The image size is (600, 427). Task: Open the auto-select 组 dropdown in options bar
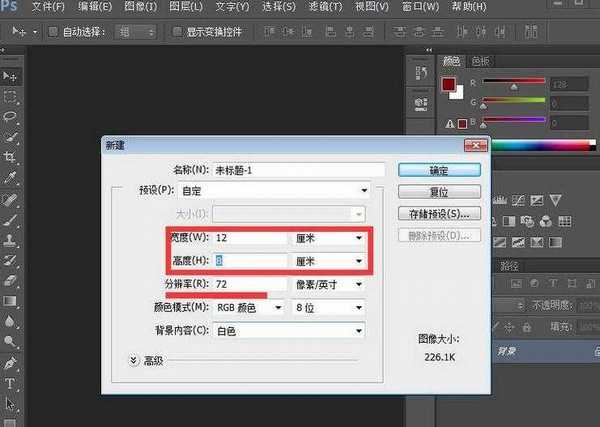pyautogui.click(x=136, y=32)
